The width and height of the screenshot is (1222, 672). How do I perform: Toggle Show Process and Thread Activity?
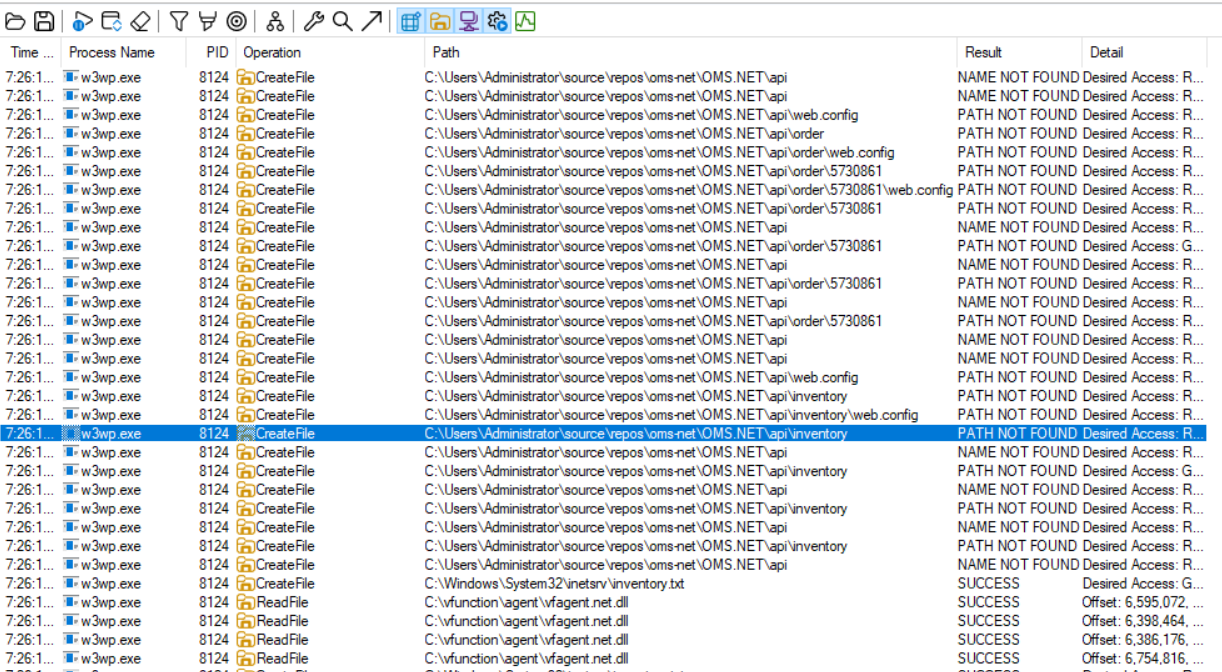click(497, 21)
